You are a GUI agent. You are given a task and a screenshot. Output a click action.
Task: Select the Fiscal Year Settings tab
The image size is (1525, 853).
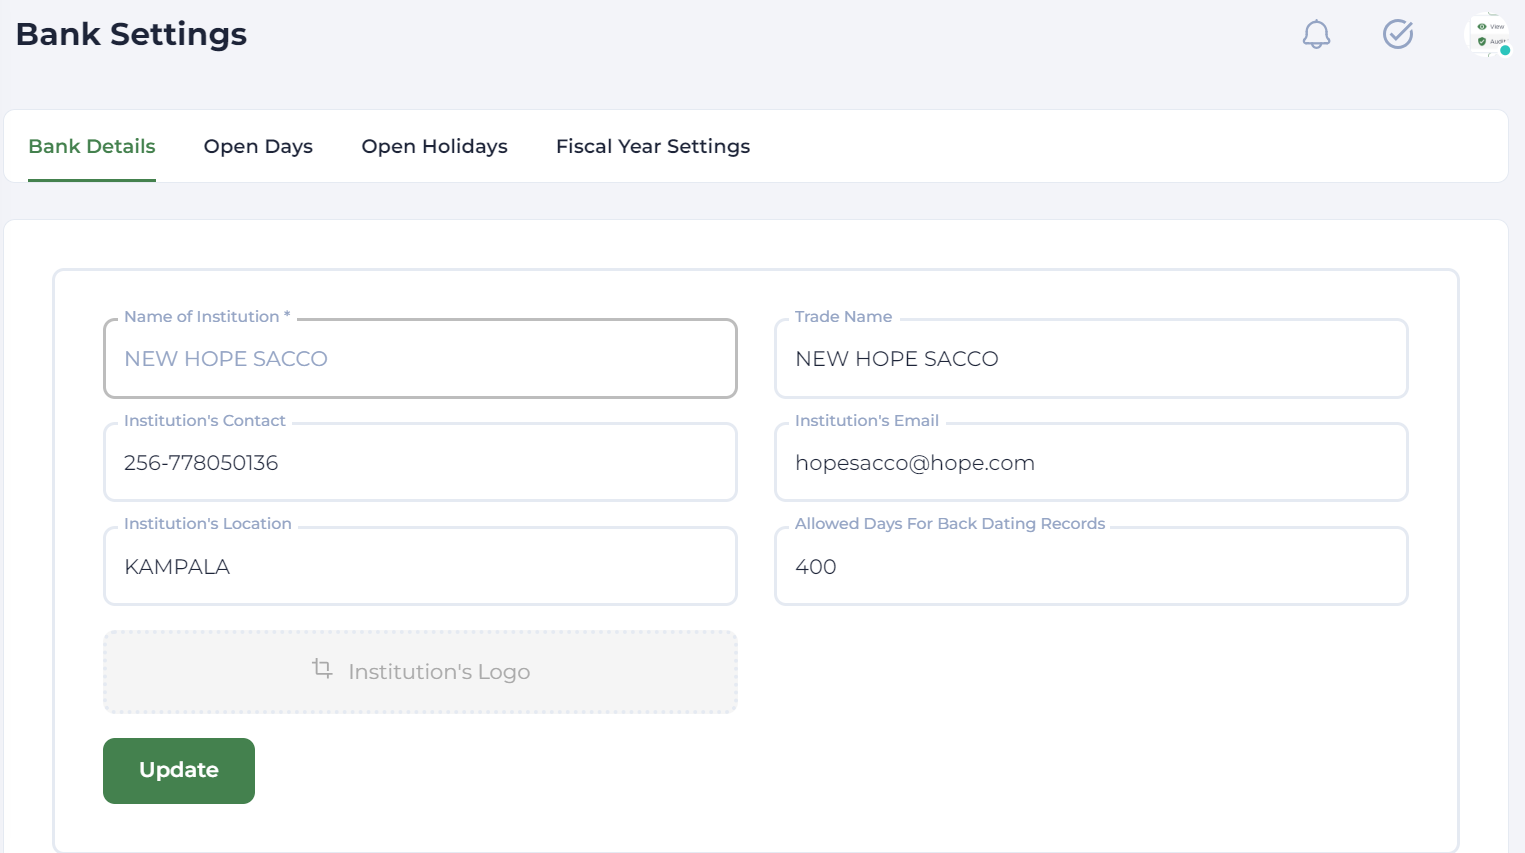(x=652, y=146)
